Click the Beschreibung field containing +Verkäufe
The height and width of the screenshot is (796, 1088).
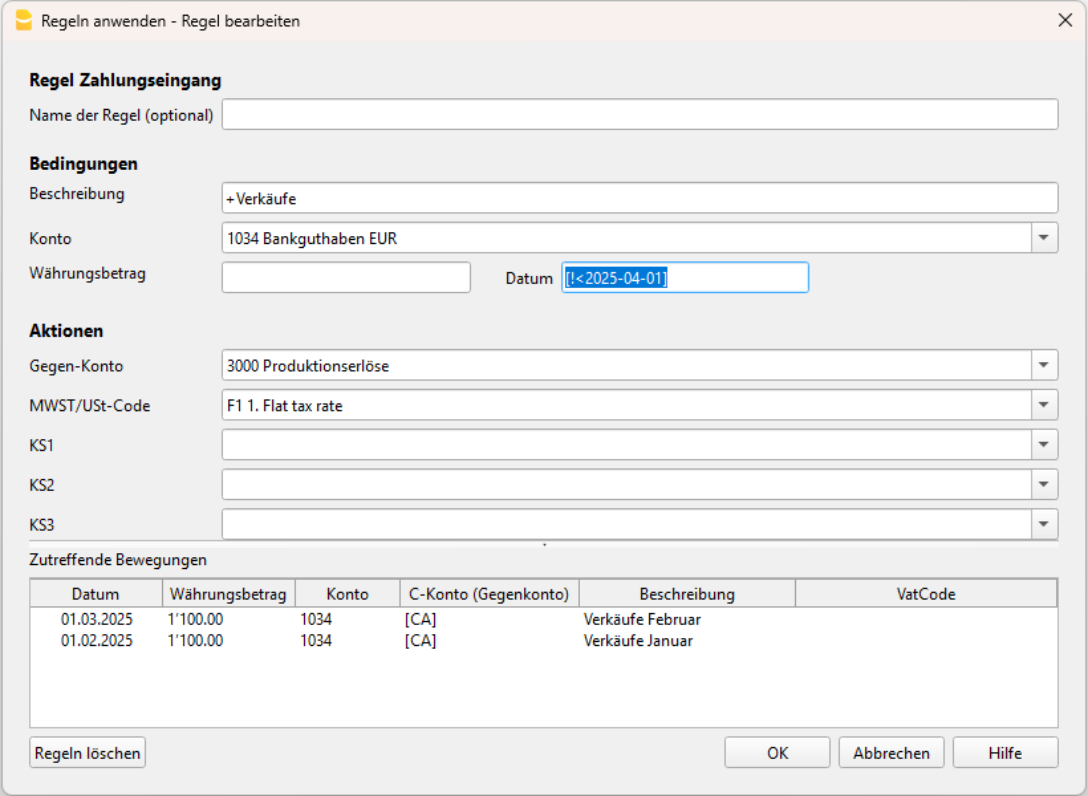click(639, 198)
